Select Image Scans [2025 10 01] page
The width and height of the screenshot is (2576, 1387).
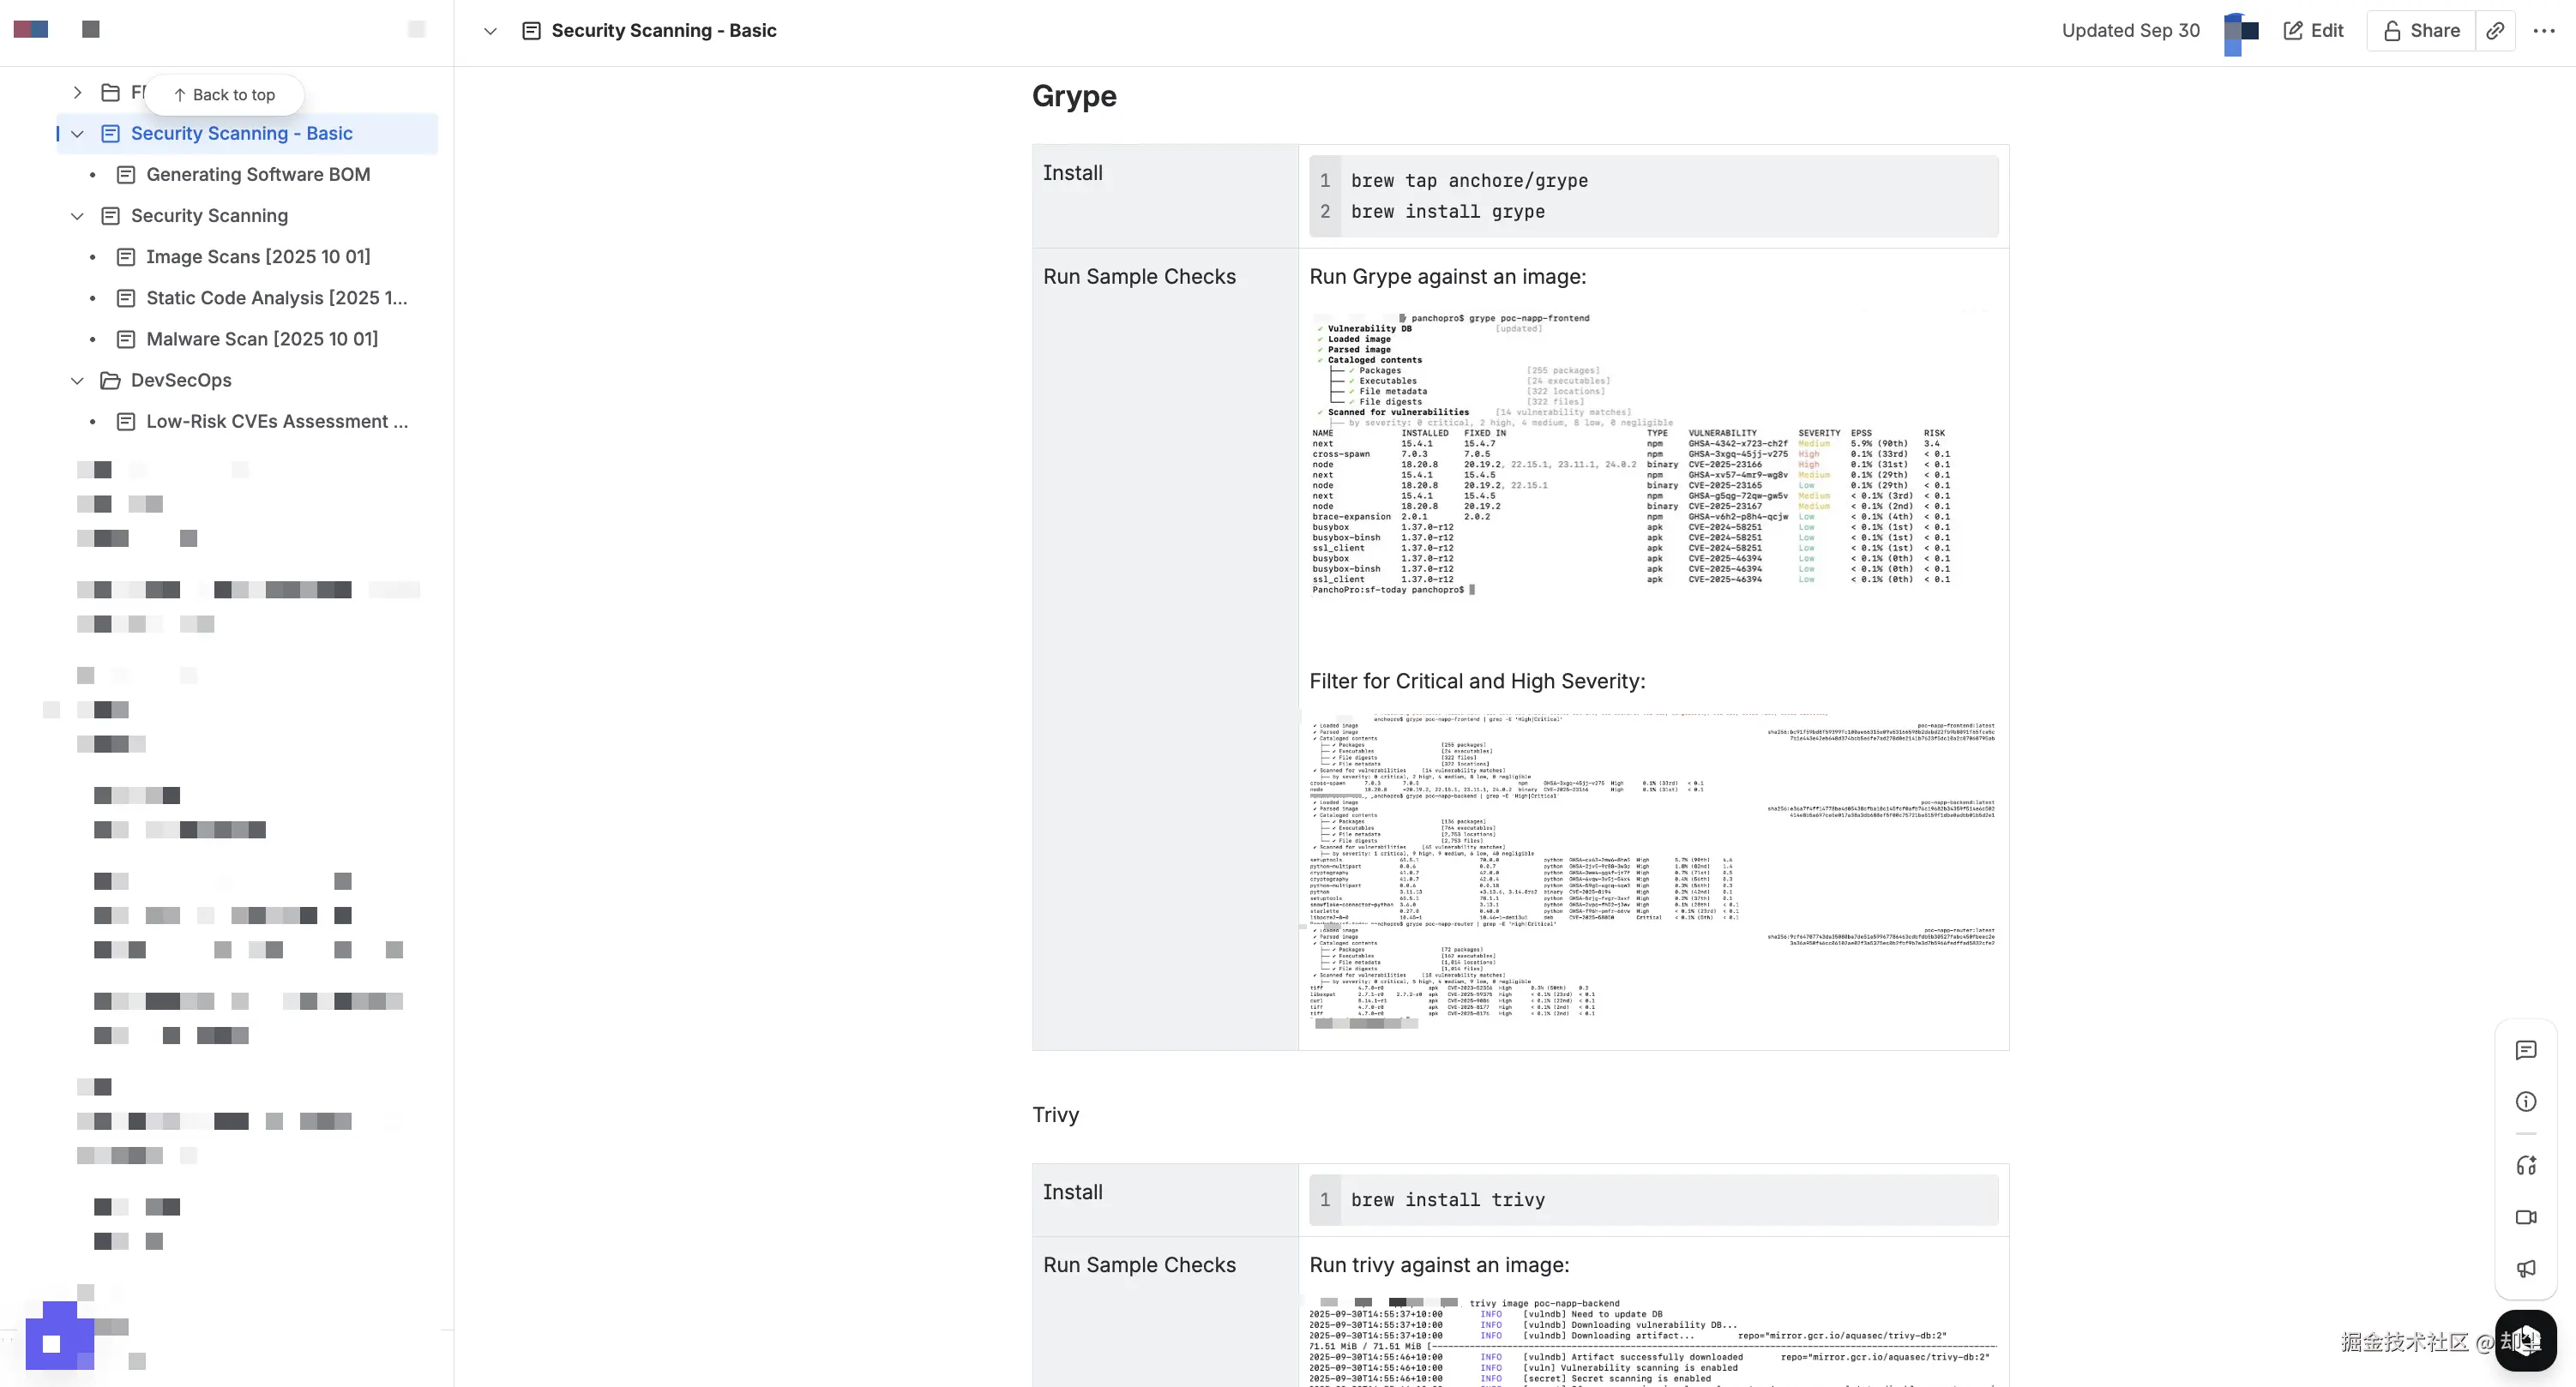(x=258, y=257)
